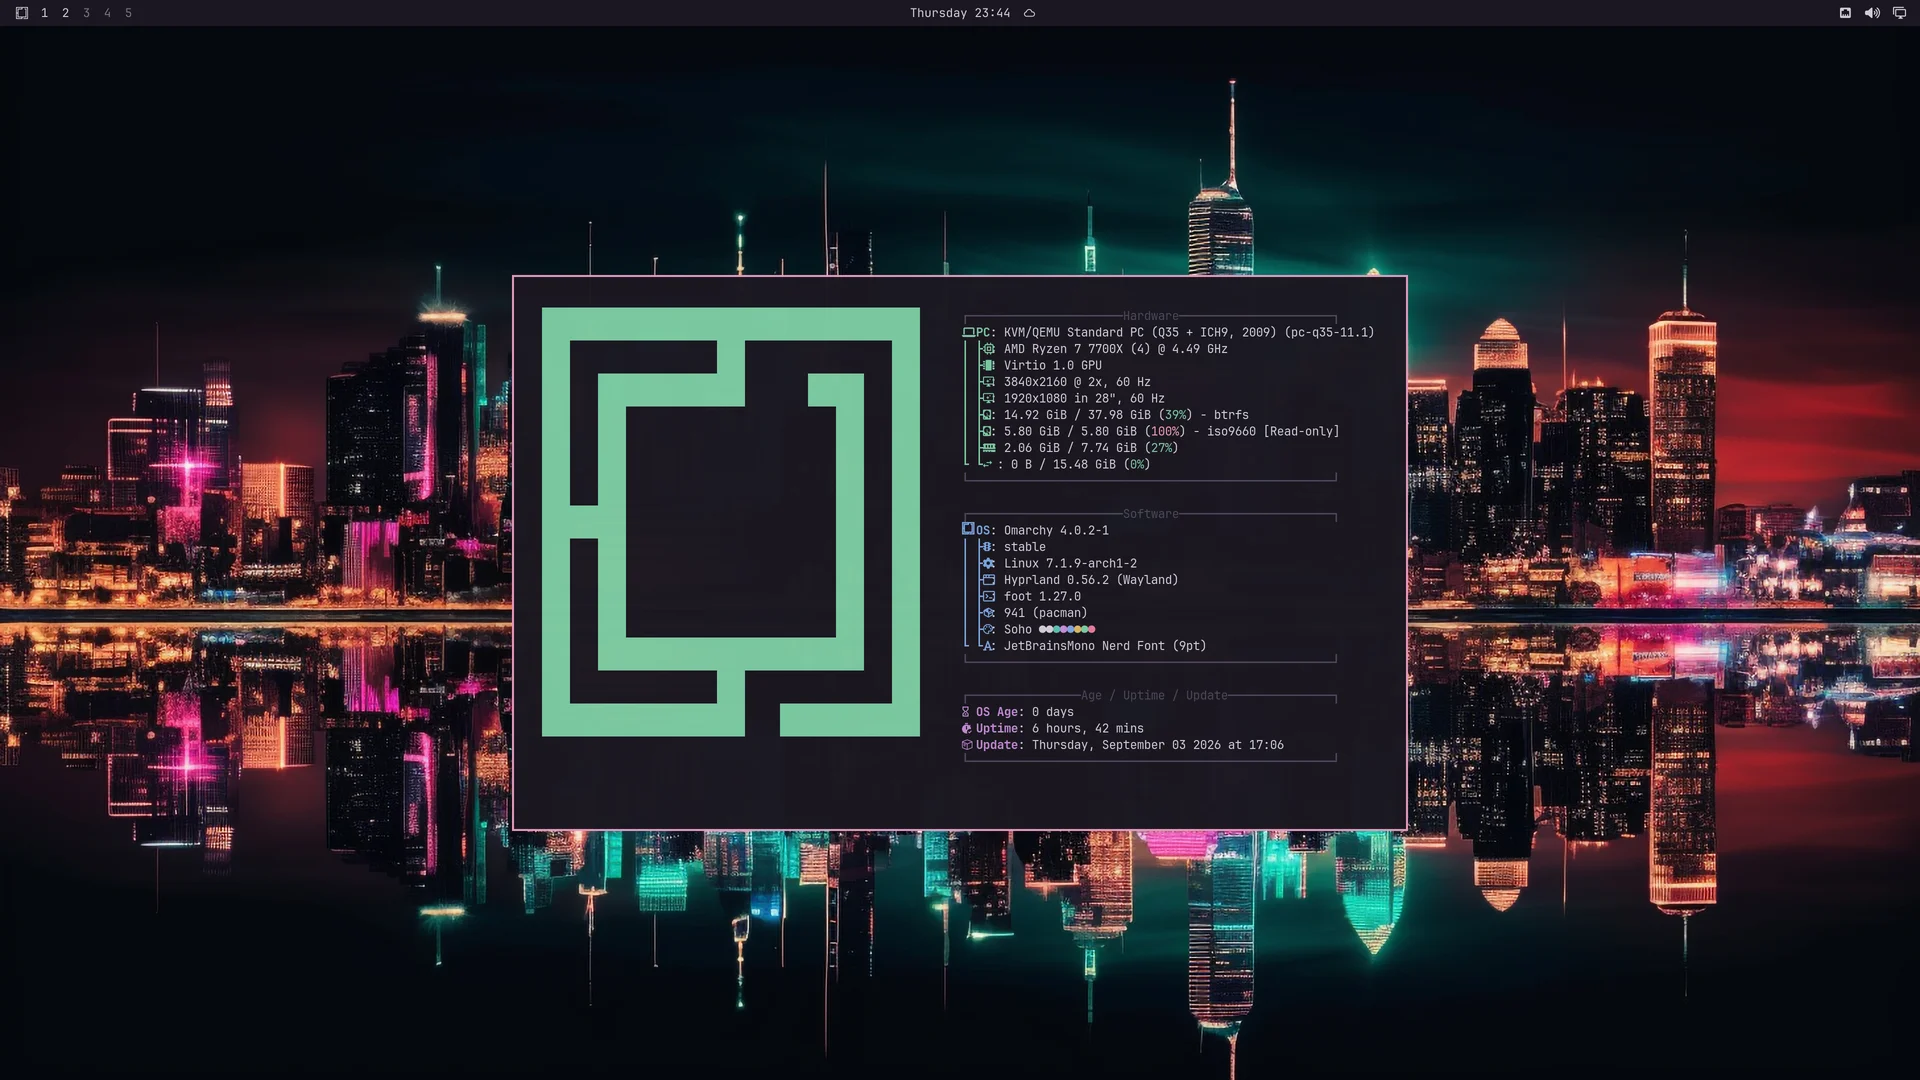Open the Omarchy menu icon
1920x1080 pixels.
22,13
